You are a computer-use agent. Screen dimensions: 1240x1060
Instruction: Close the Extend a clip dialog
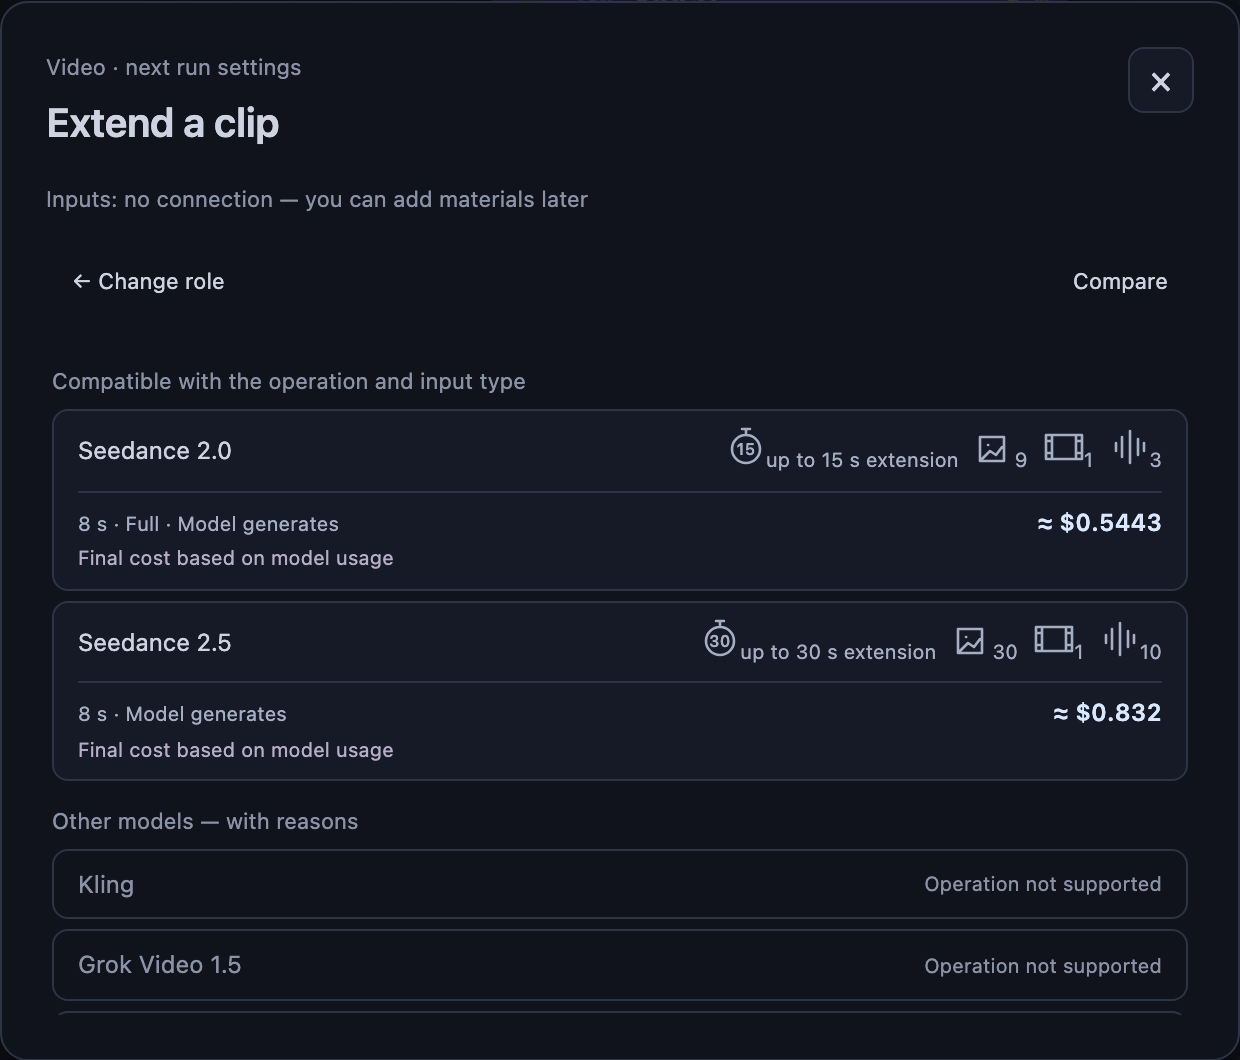(x=1160, y=81)
